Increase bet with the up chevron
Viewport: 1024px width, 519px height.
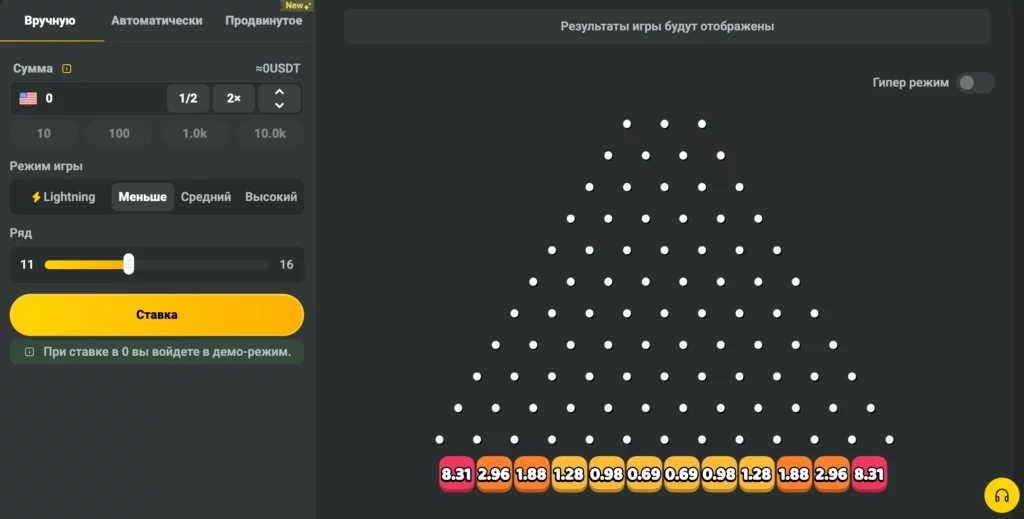(x=280, y=92)
